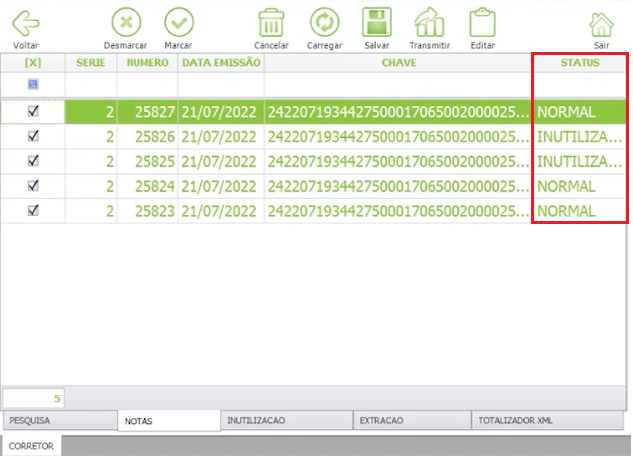This screenshot has width=633, height=457.
Task: Click the date cell of nota 25823
Action: coord(221,211)
